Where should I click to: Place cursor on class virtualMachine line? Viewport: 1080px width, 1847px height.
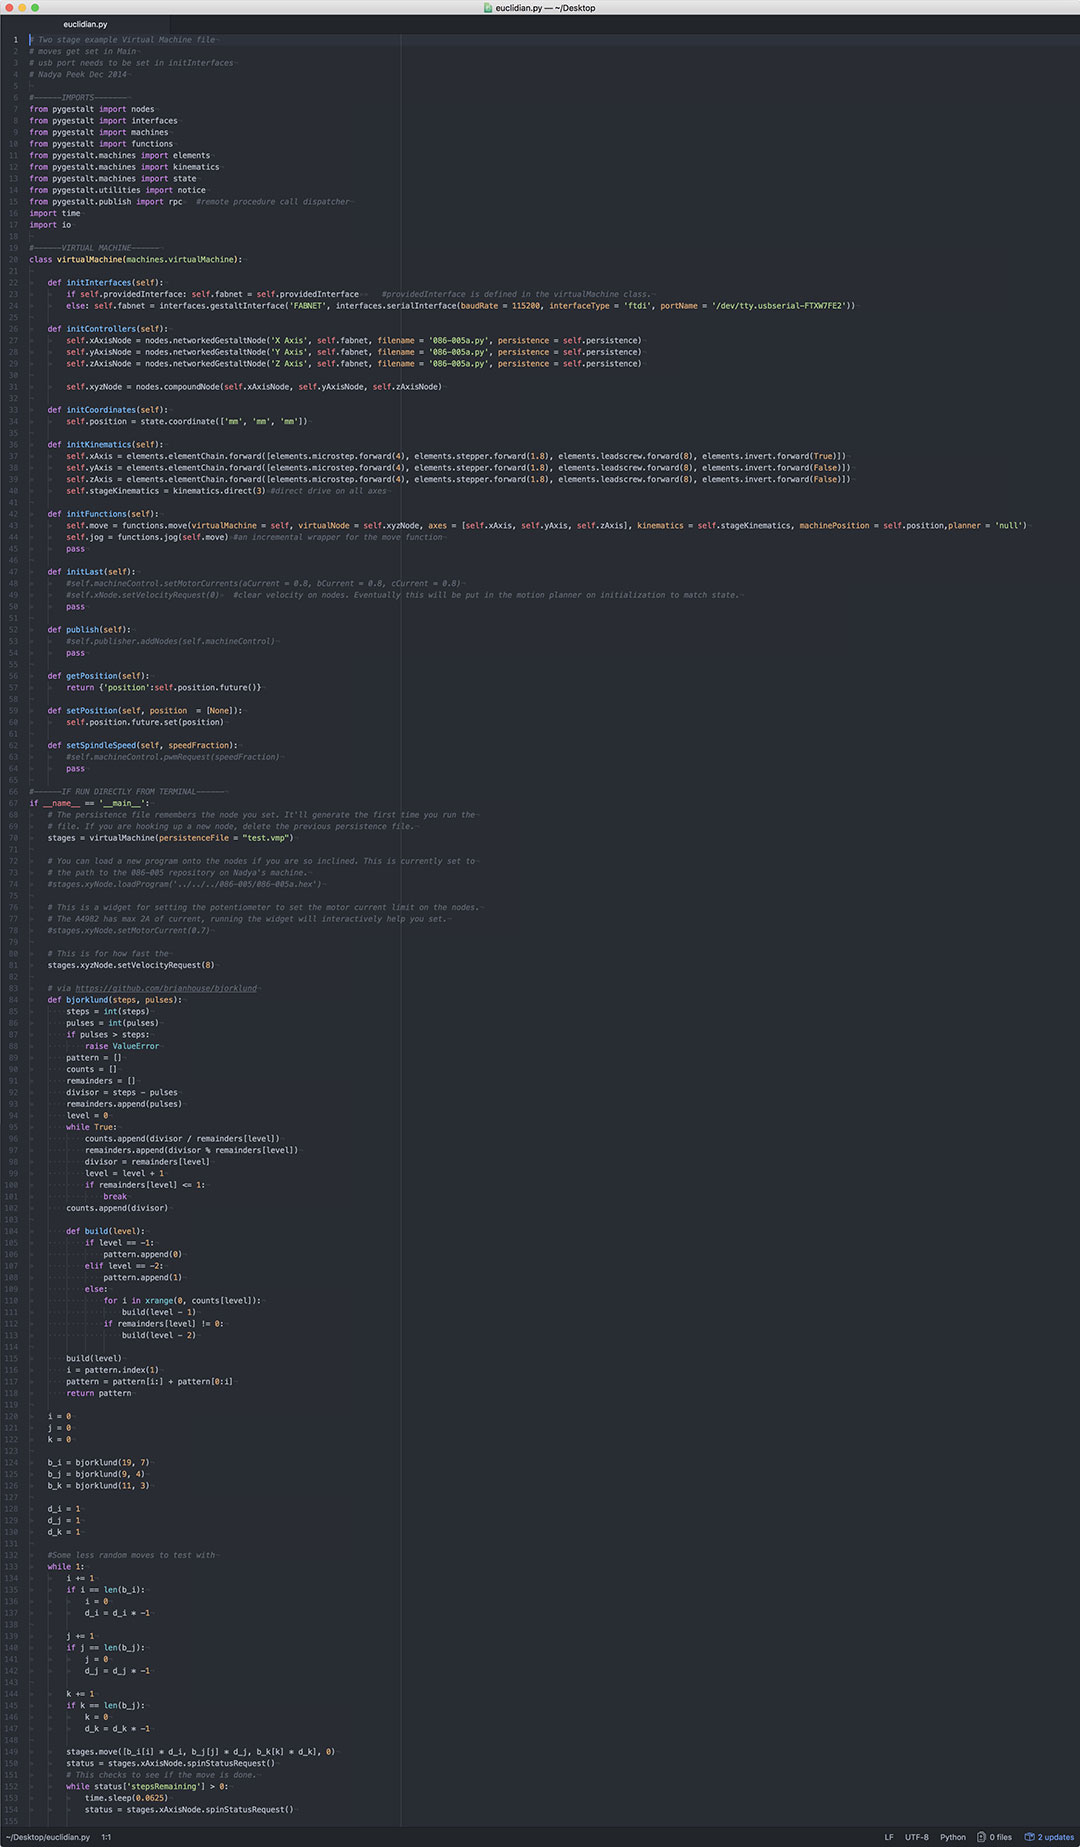tap(136, 259)
